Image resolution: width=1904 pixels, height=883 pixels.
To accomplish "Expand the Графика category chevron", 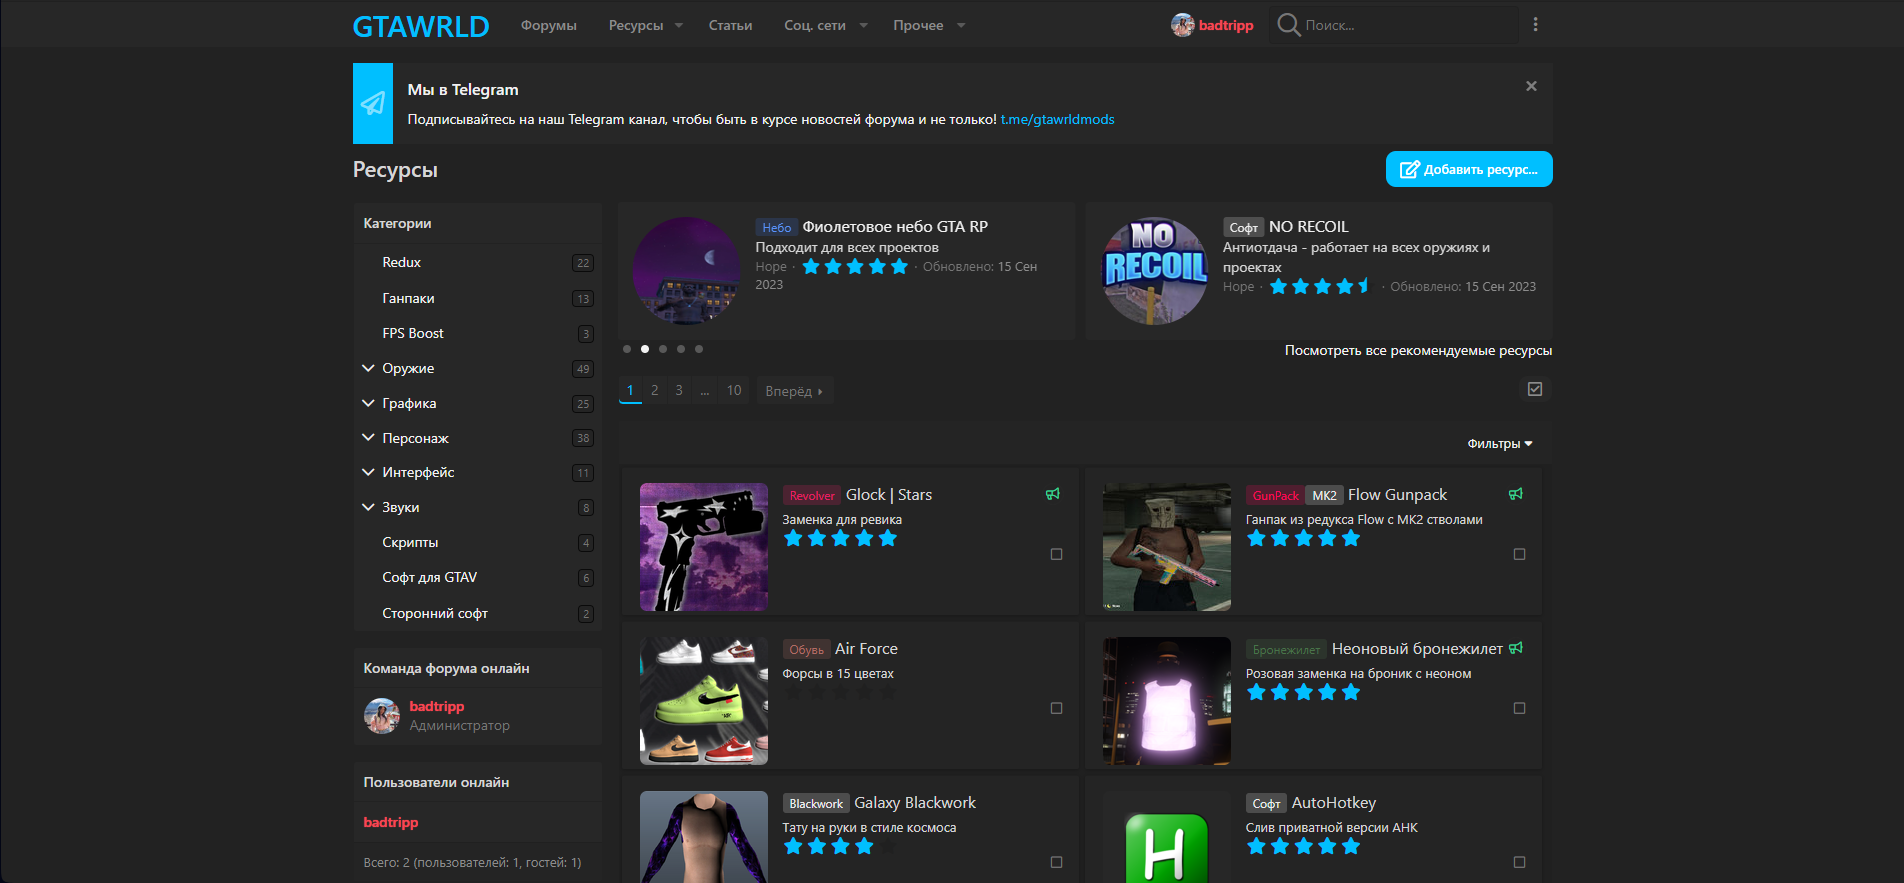I will pos(368,403).
